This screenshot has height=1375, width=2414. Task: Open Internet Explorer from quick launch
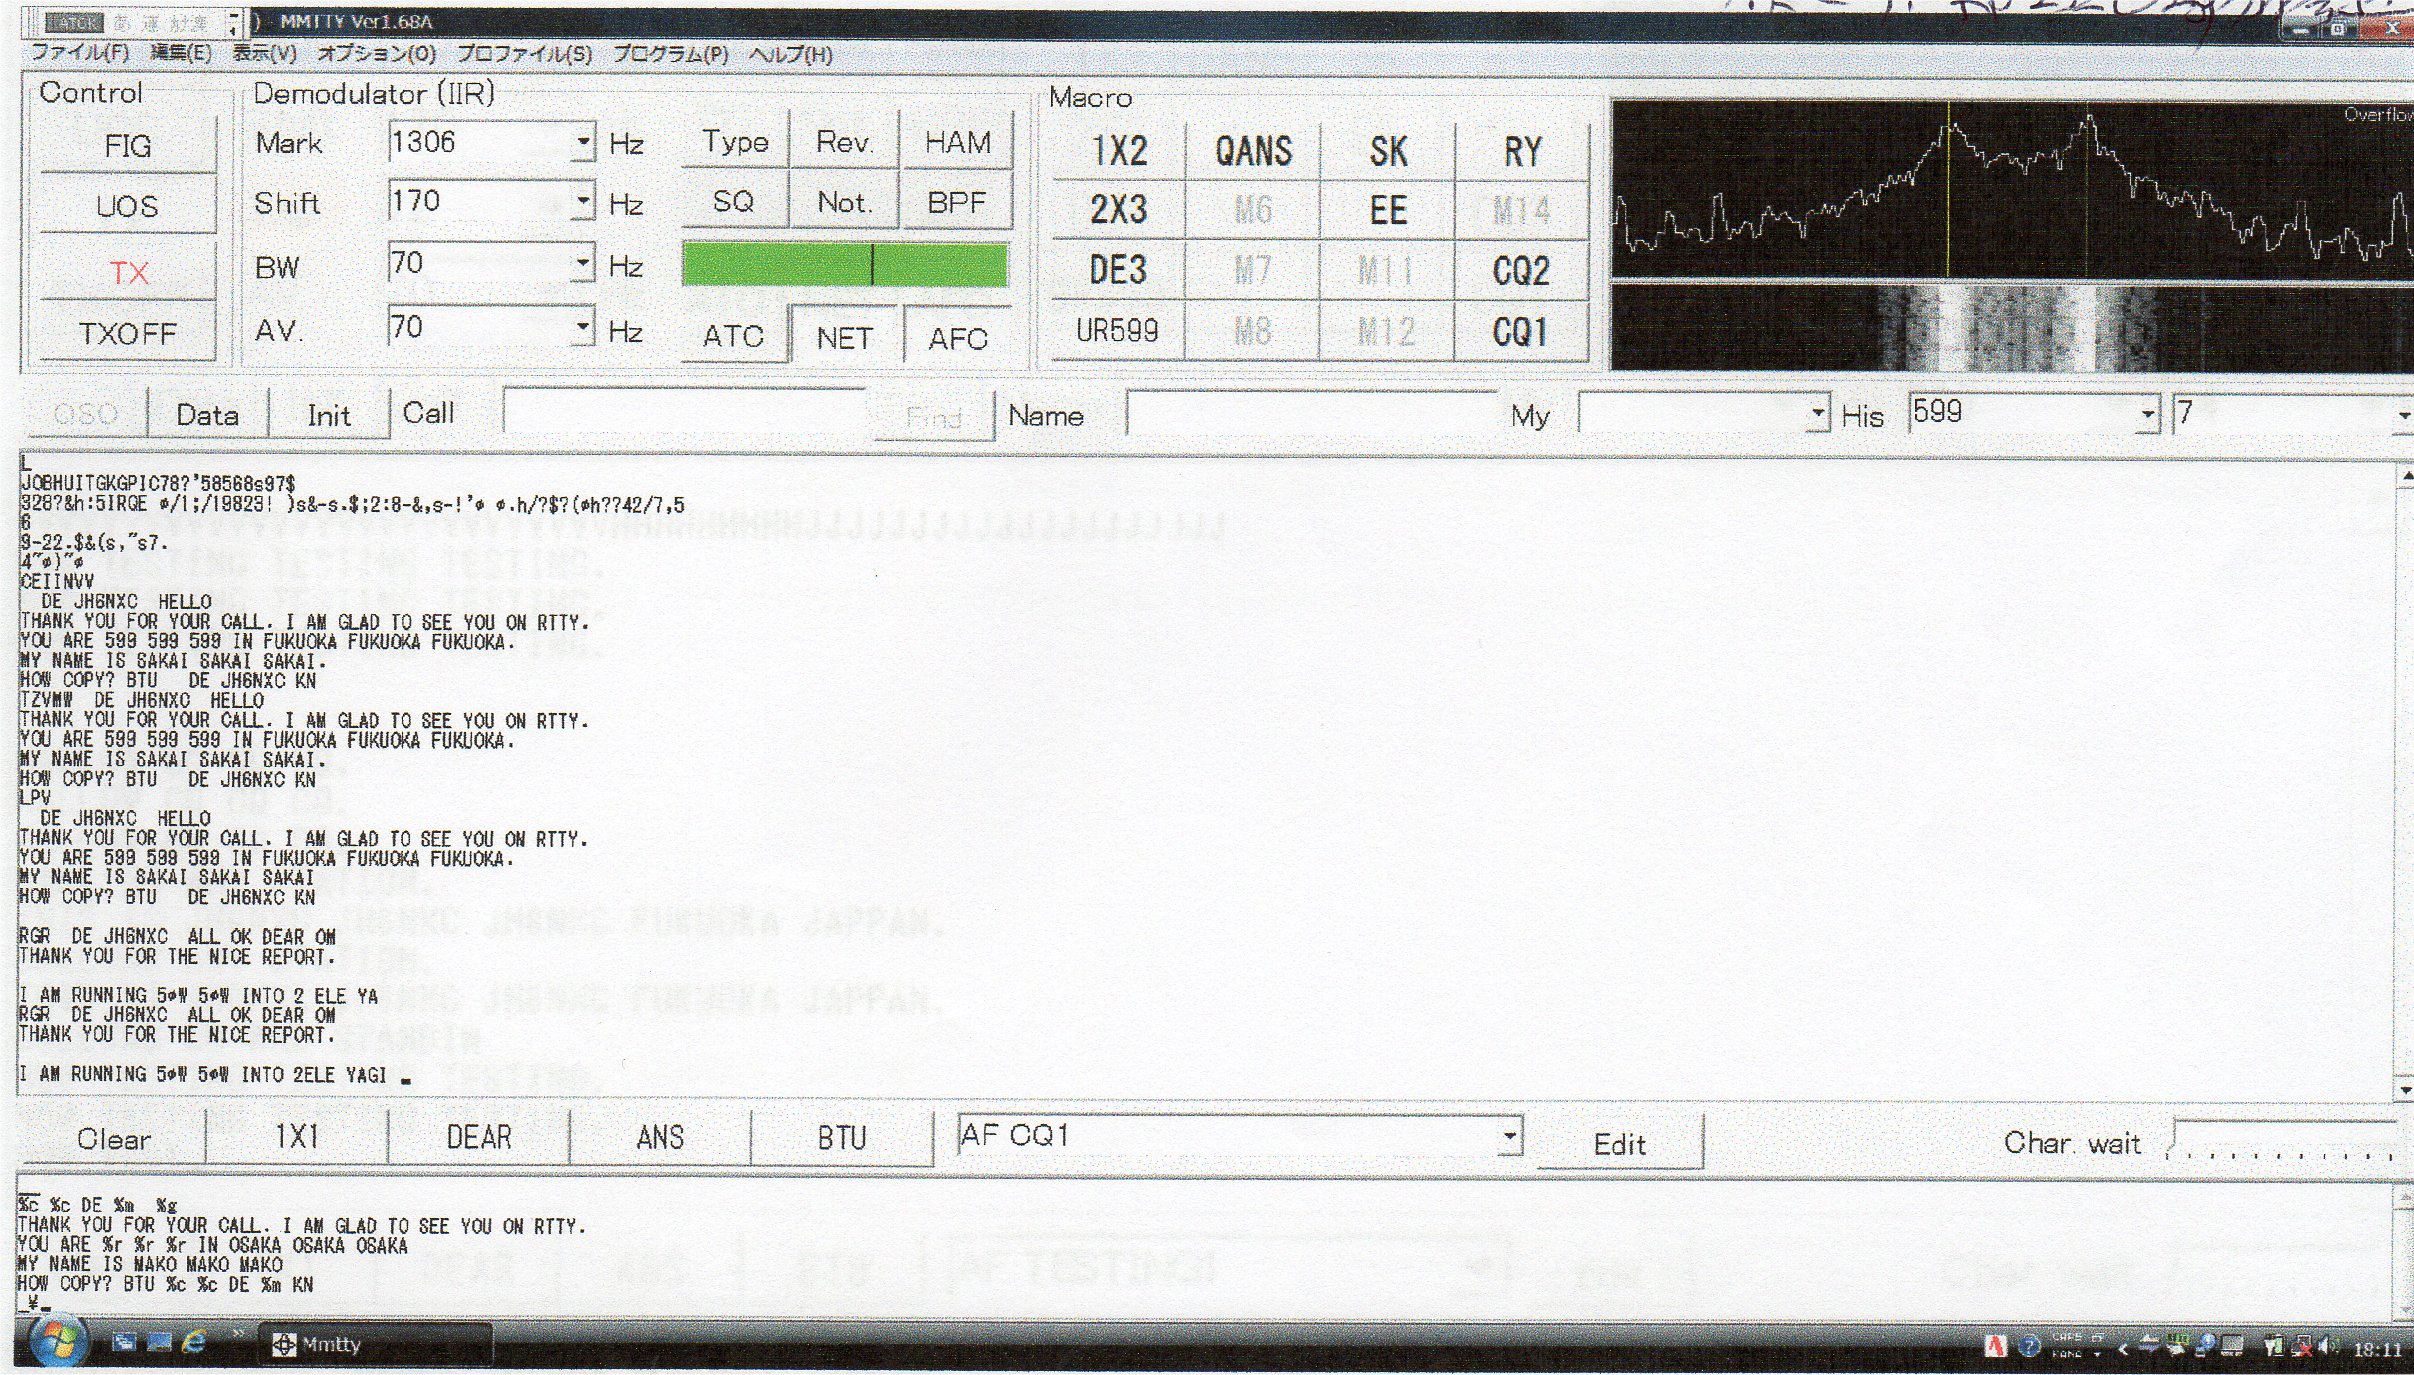(194, 1342)
